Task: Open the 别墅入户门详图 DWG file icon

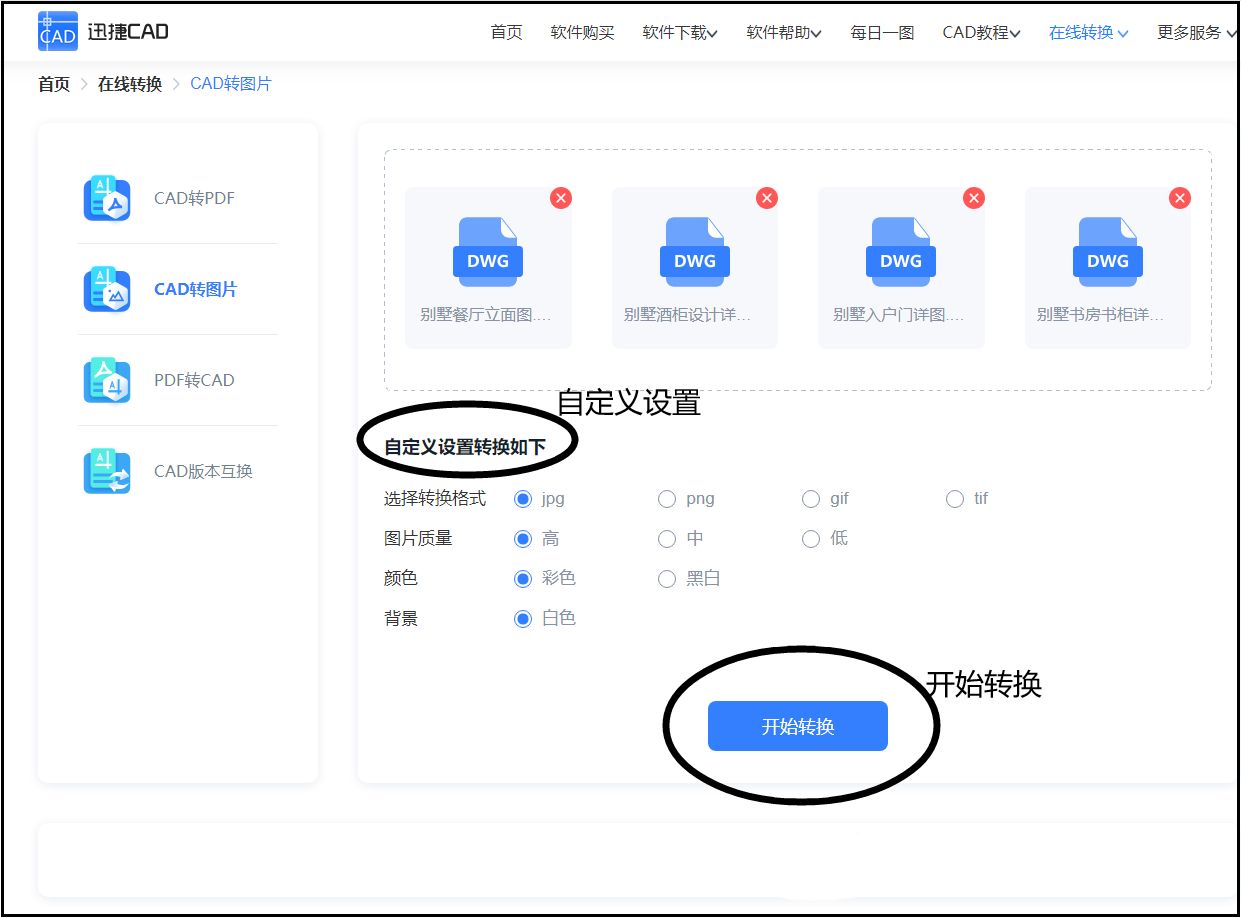Action: click(x=900, y=250)
